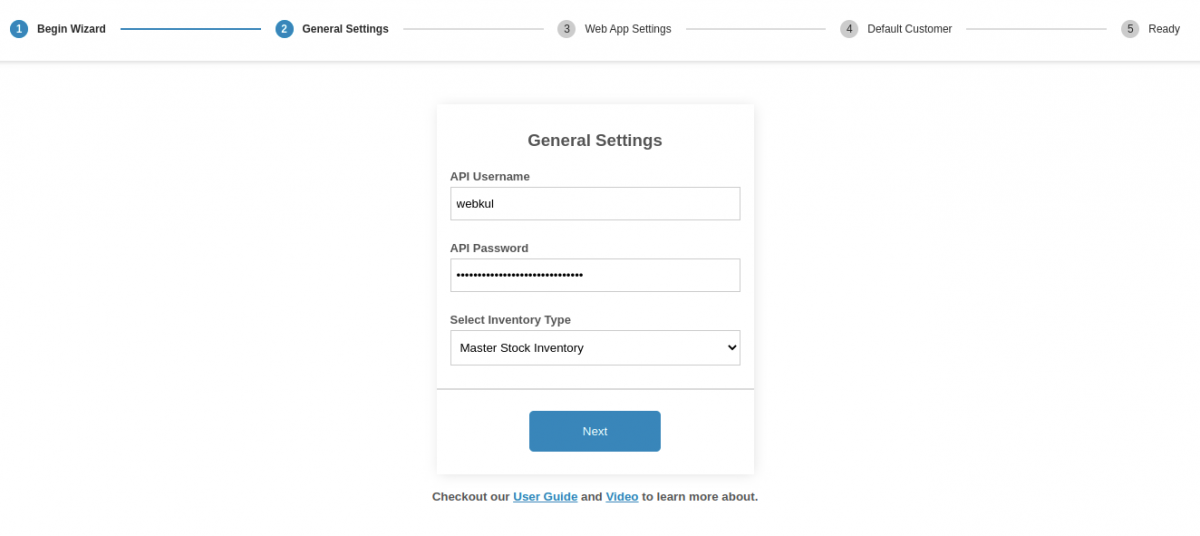
Task: Open the Master Stock Inventory dropdown
Action: point(595,348)
